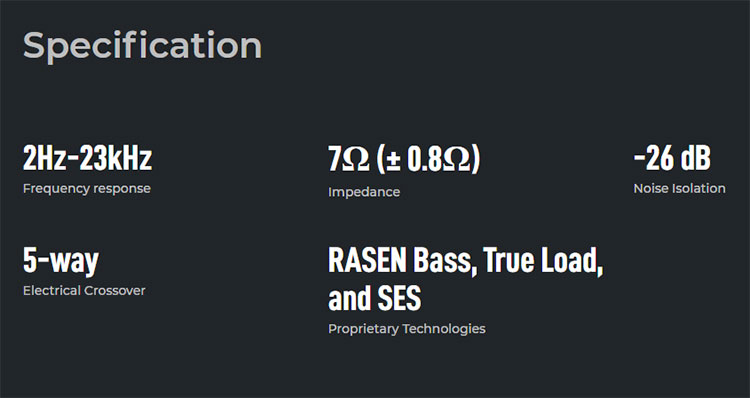Click the Noise Isolation label

[x=679, y=188]
